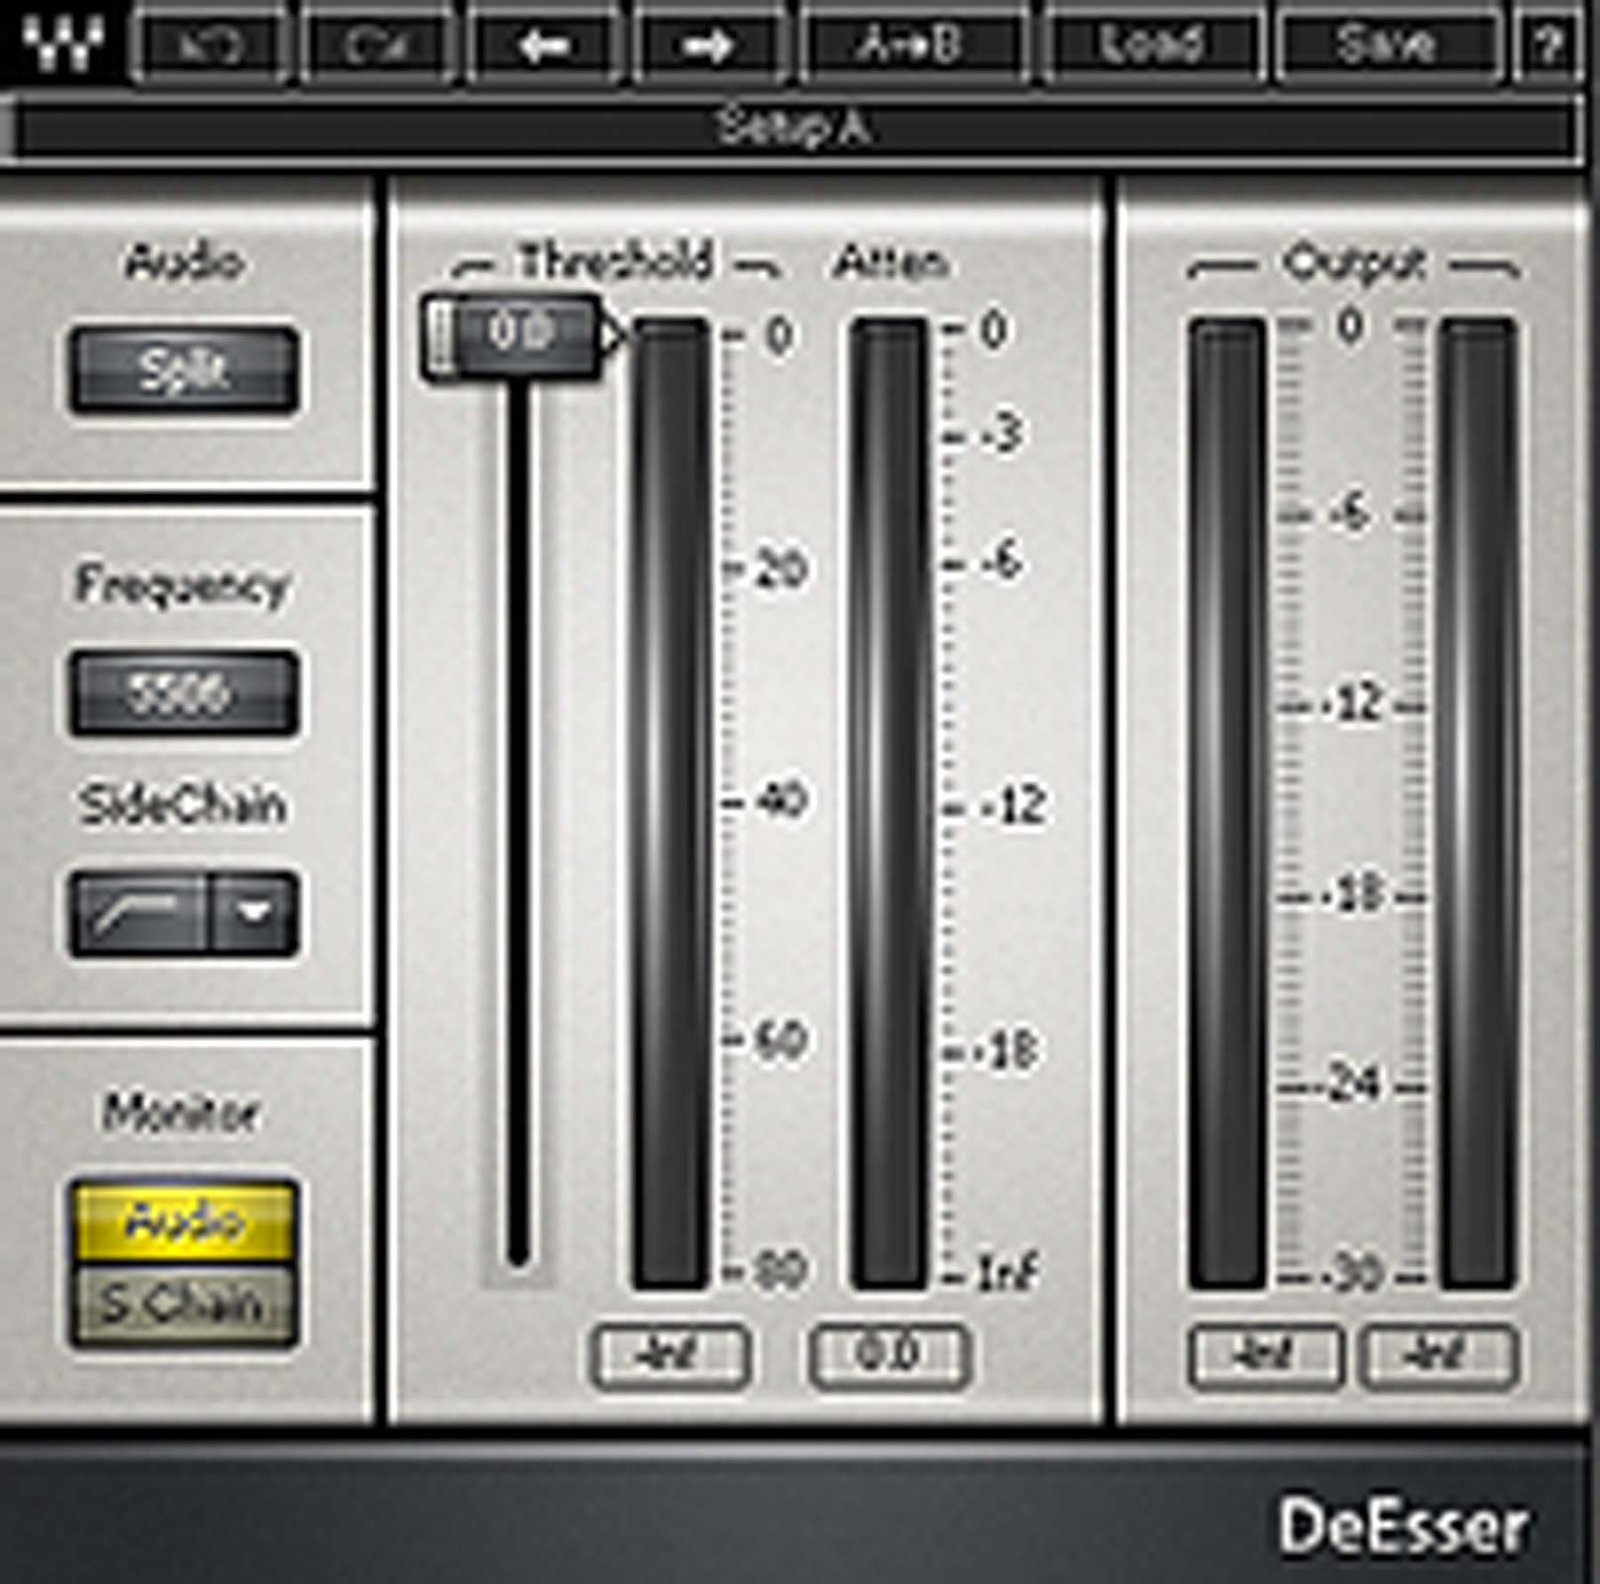The width and height of the screenshot is (1600, 1584).
Task: Reset the Atten 0.0 peak readout
Action: (x=889, y=1355)
